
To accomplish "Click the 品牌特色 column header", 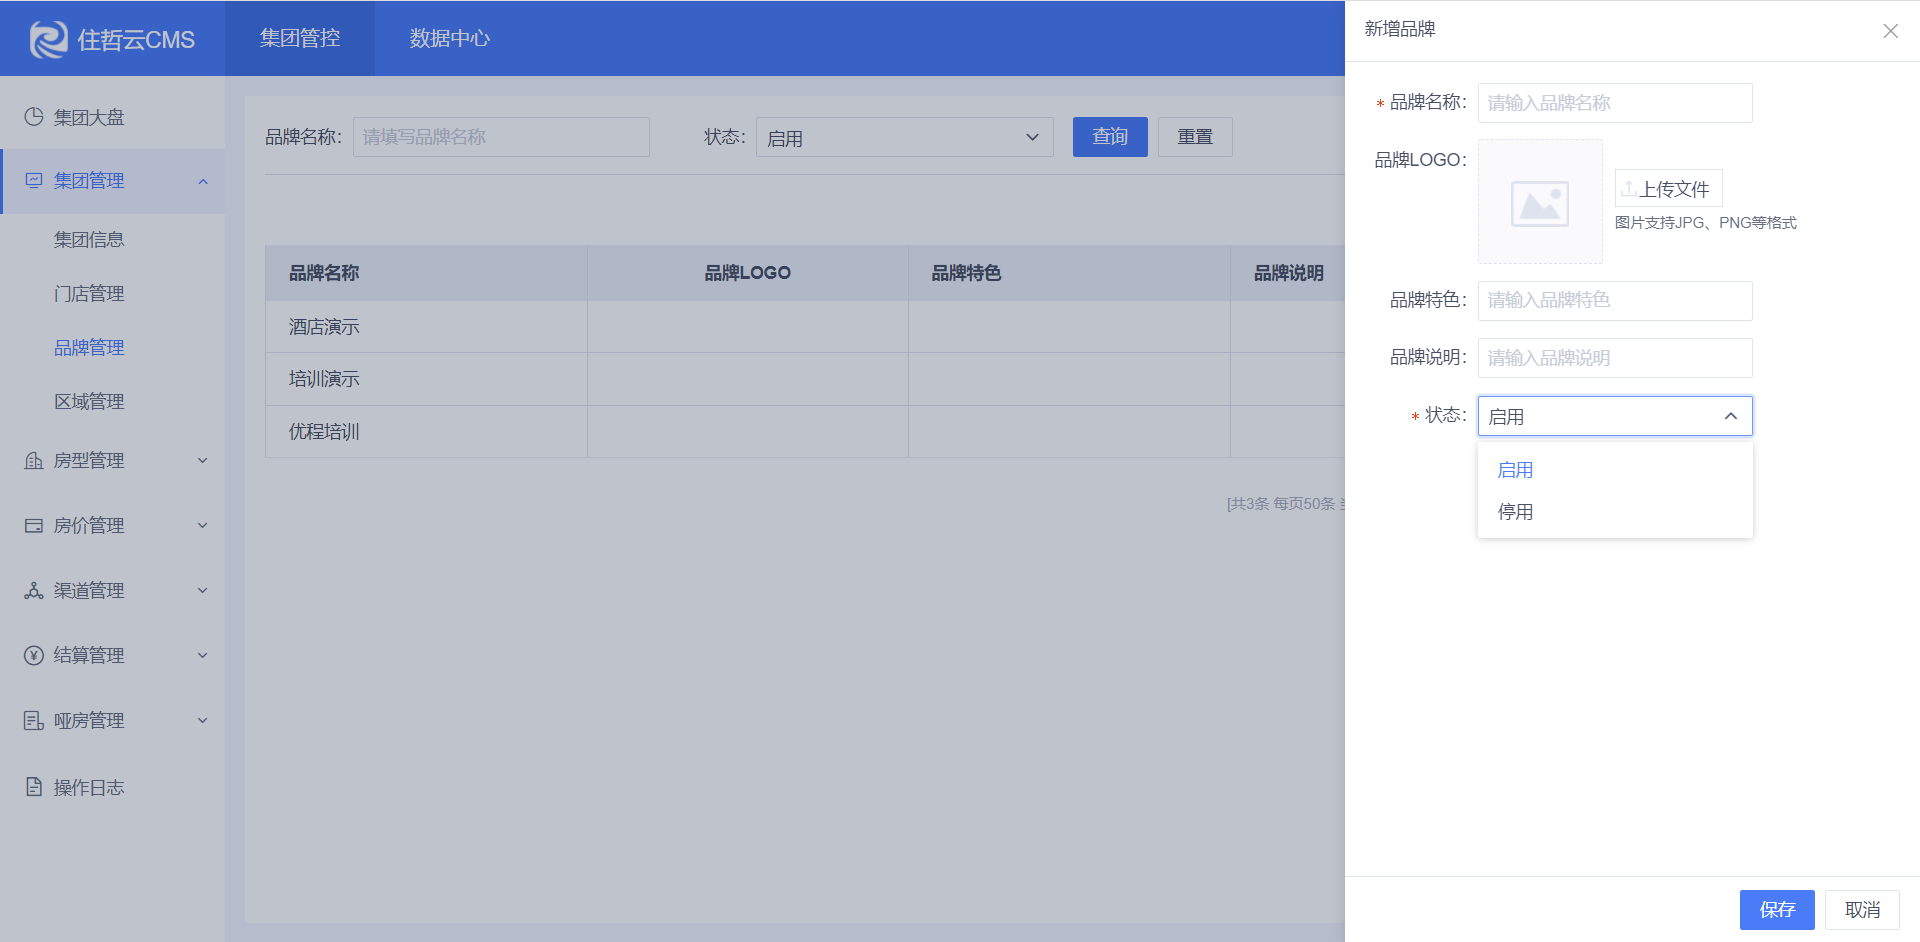I will (x=1069, y=273).
